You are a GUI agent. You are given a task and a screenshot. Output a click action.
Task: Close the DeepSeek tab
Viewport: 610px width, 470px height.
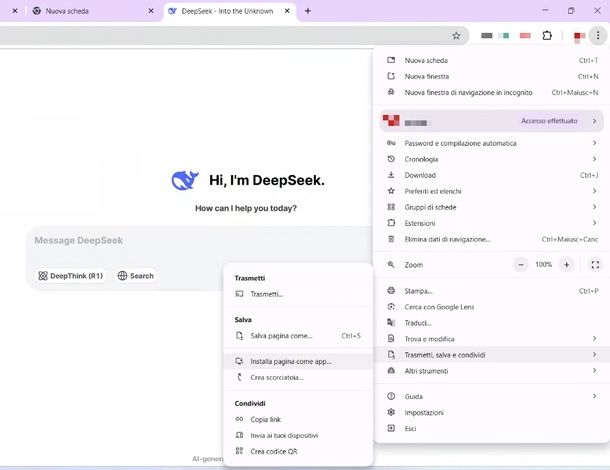[287, 11]
